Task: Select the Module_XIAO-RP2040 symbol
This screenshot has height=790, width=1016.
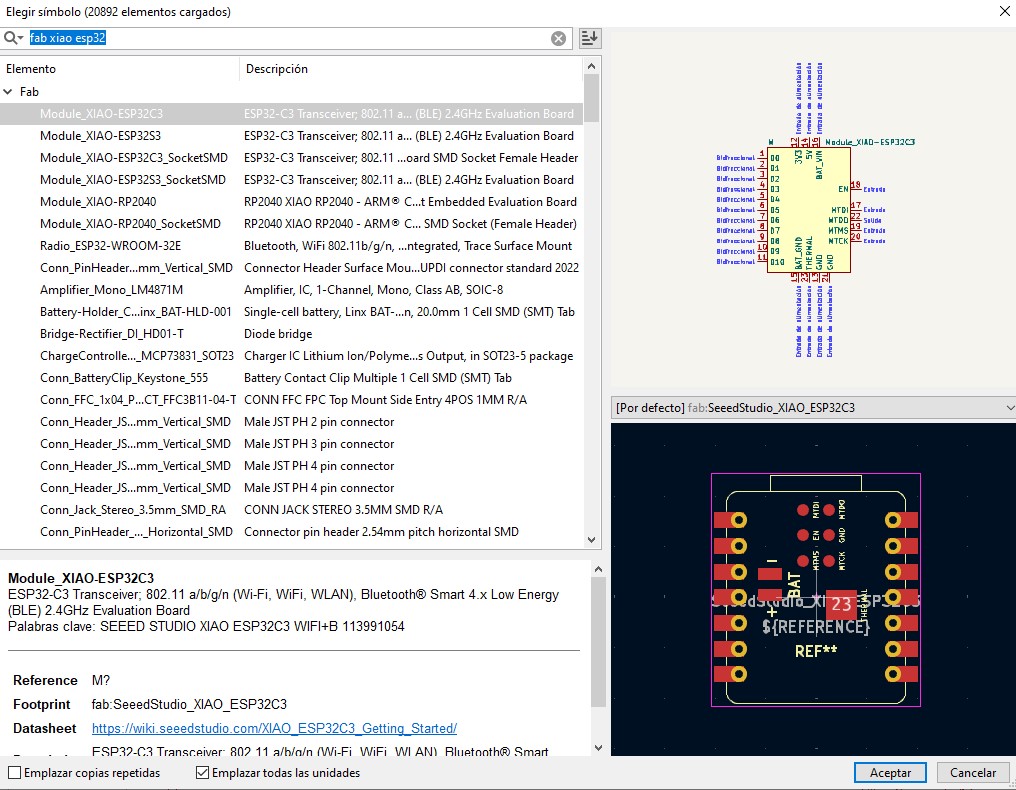Action: [x=292, y=202]
